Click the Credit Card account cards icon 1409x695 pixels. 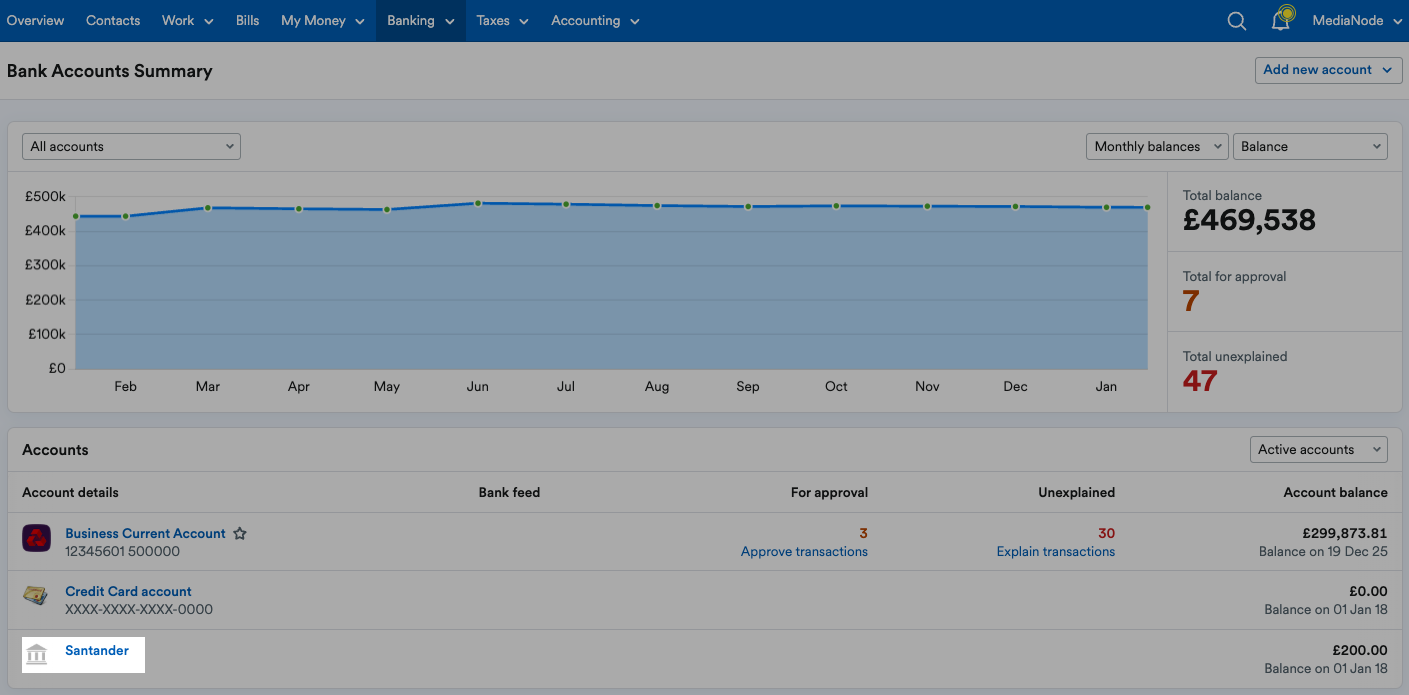tap(36, 596)
